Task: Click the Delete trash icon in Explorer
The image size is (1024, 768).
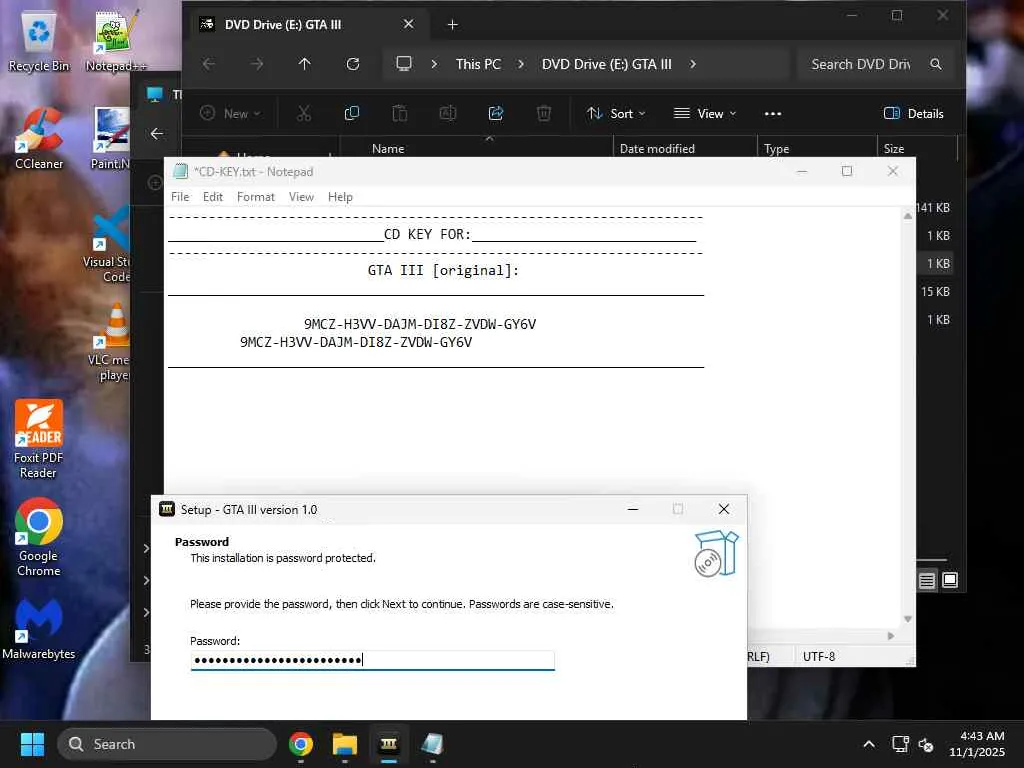Action: tap(543, 114)
